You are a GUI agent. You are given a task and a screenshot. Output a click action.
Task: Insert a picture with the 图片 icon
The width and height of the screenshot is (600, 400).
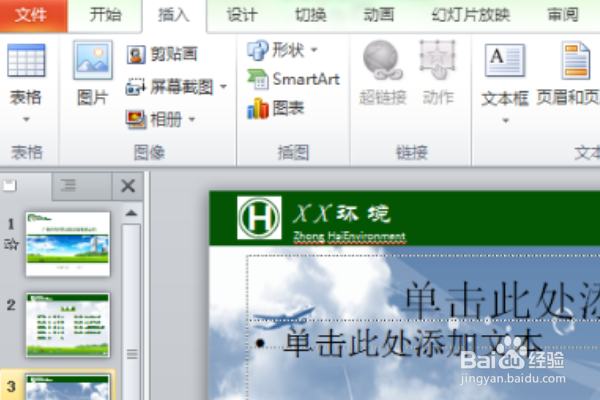point(93,60)
